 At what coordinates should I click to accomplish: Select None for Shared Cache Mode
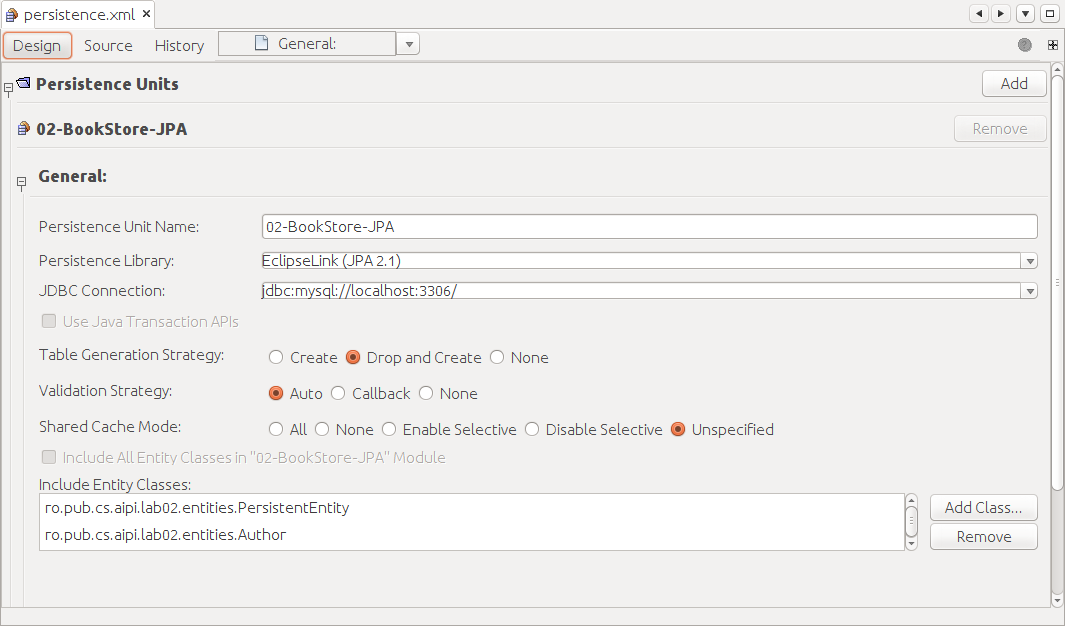pos(322,429)
